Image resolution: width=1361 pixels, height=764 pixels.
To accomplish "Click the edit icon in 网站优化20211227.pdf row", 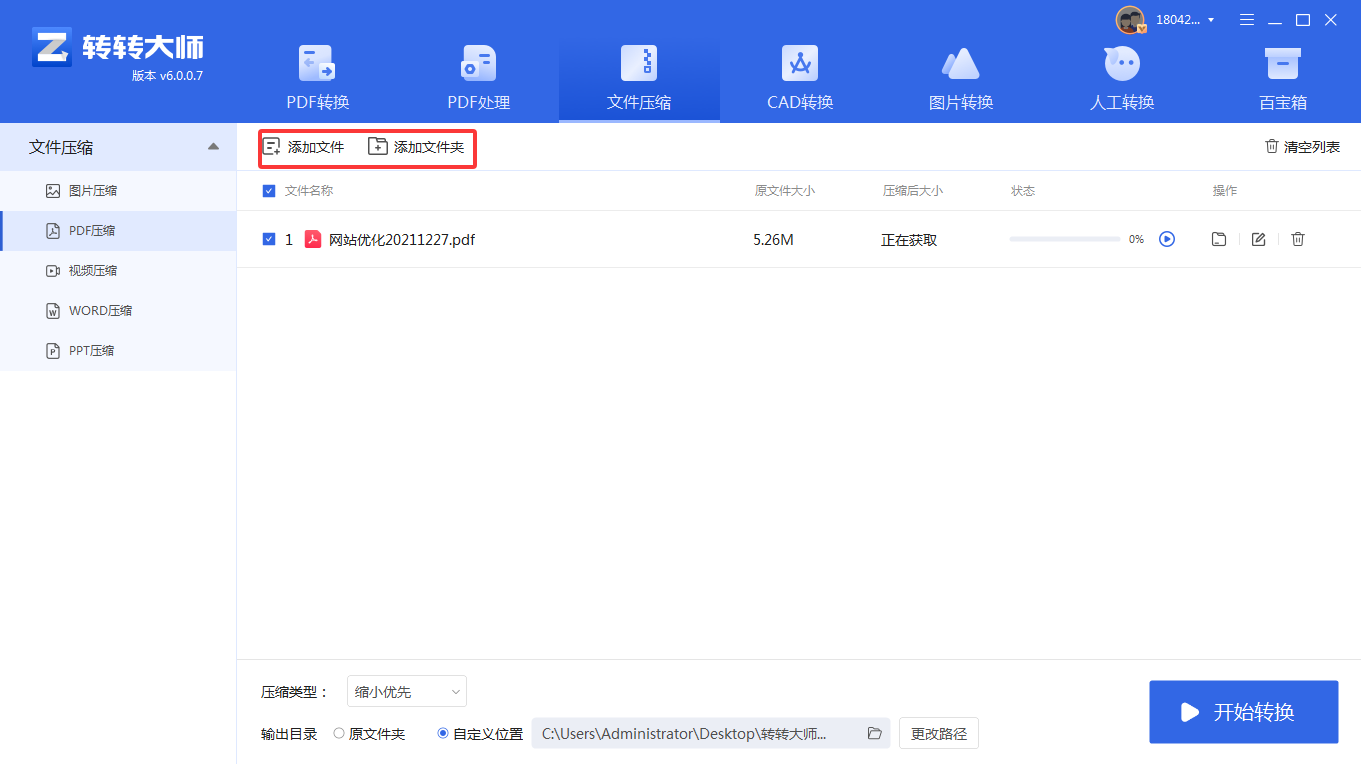I will [x=1259, y=239].
